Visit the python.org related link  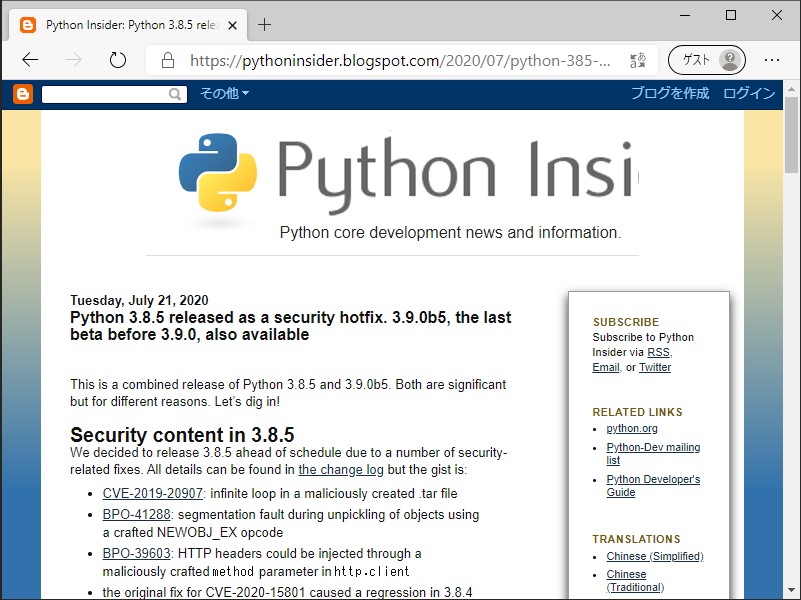point(631,428)
